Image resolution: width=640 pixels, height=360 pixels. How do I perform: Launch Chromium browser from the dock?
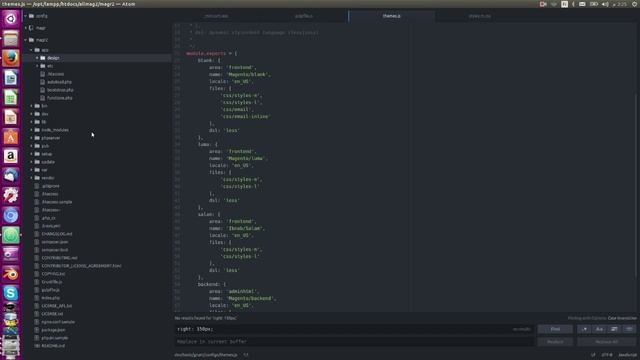pyautogui.click(x=11, y=215)
